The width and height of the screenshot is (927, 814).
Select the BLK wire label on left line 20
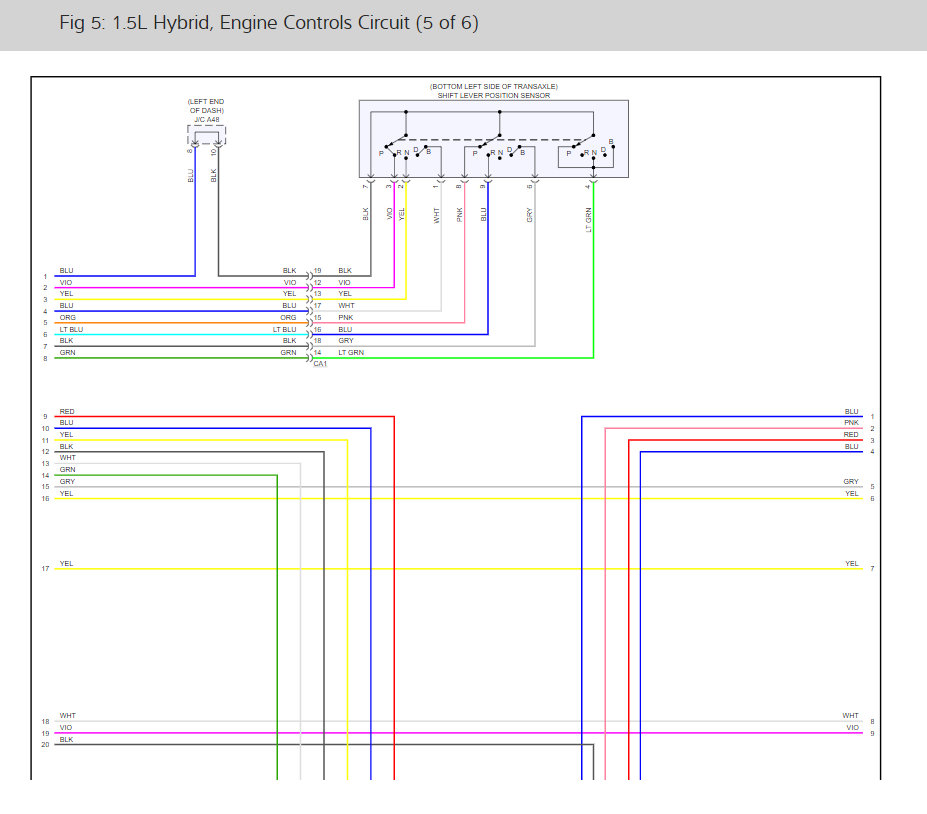click(66, 740)
